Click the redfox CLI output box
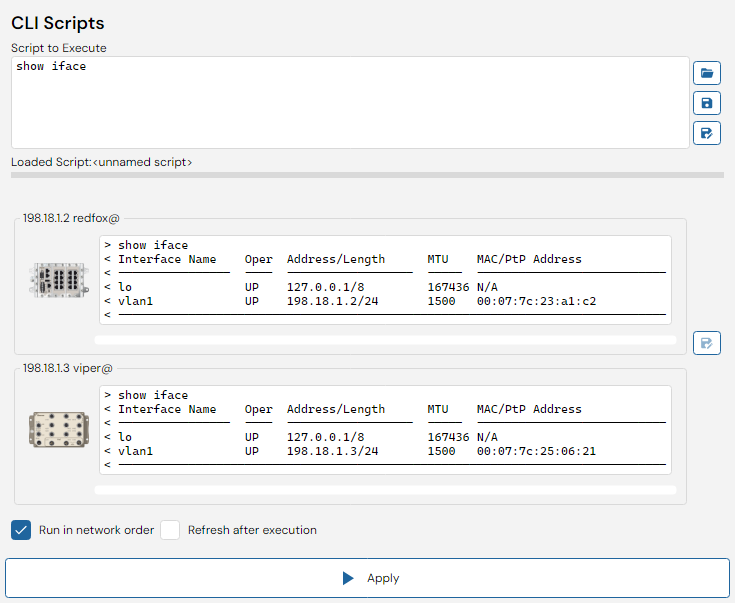 385,280
